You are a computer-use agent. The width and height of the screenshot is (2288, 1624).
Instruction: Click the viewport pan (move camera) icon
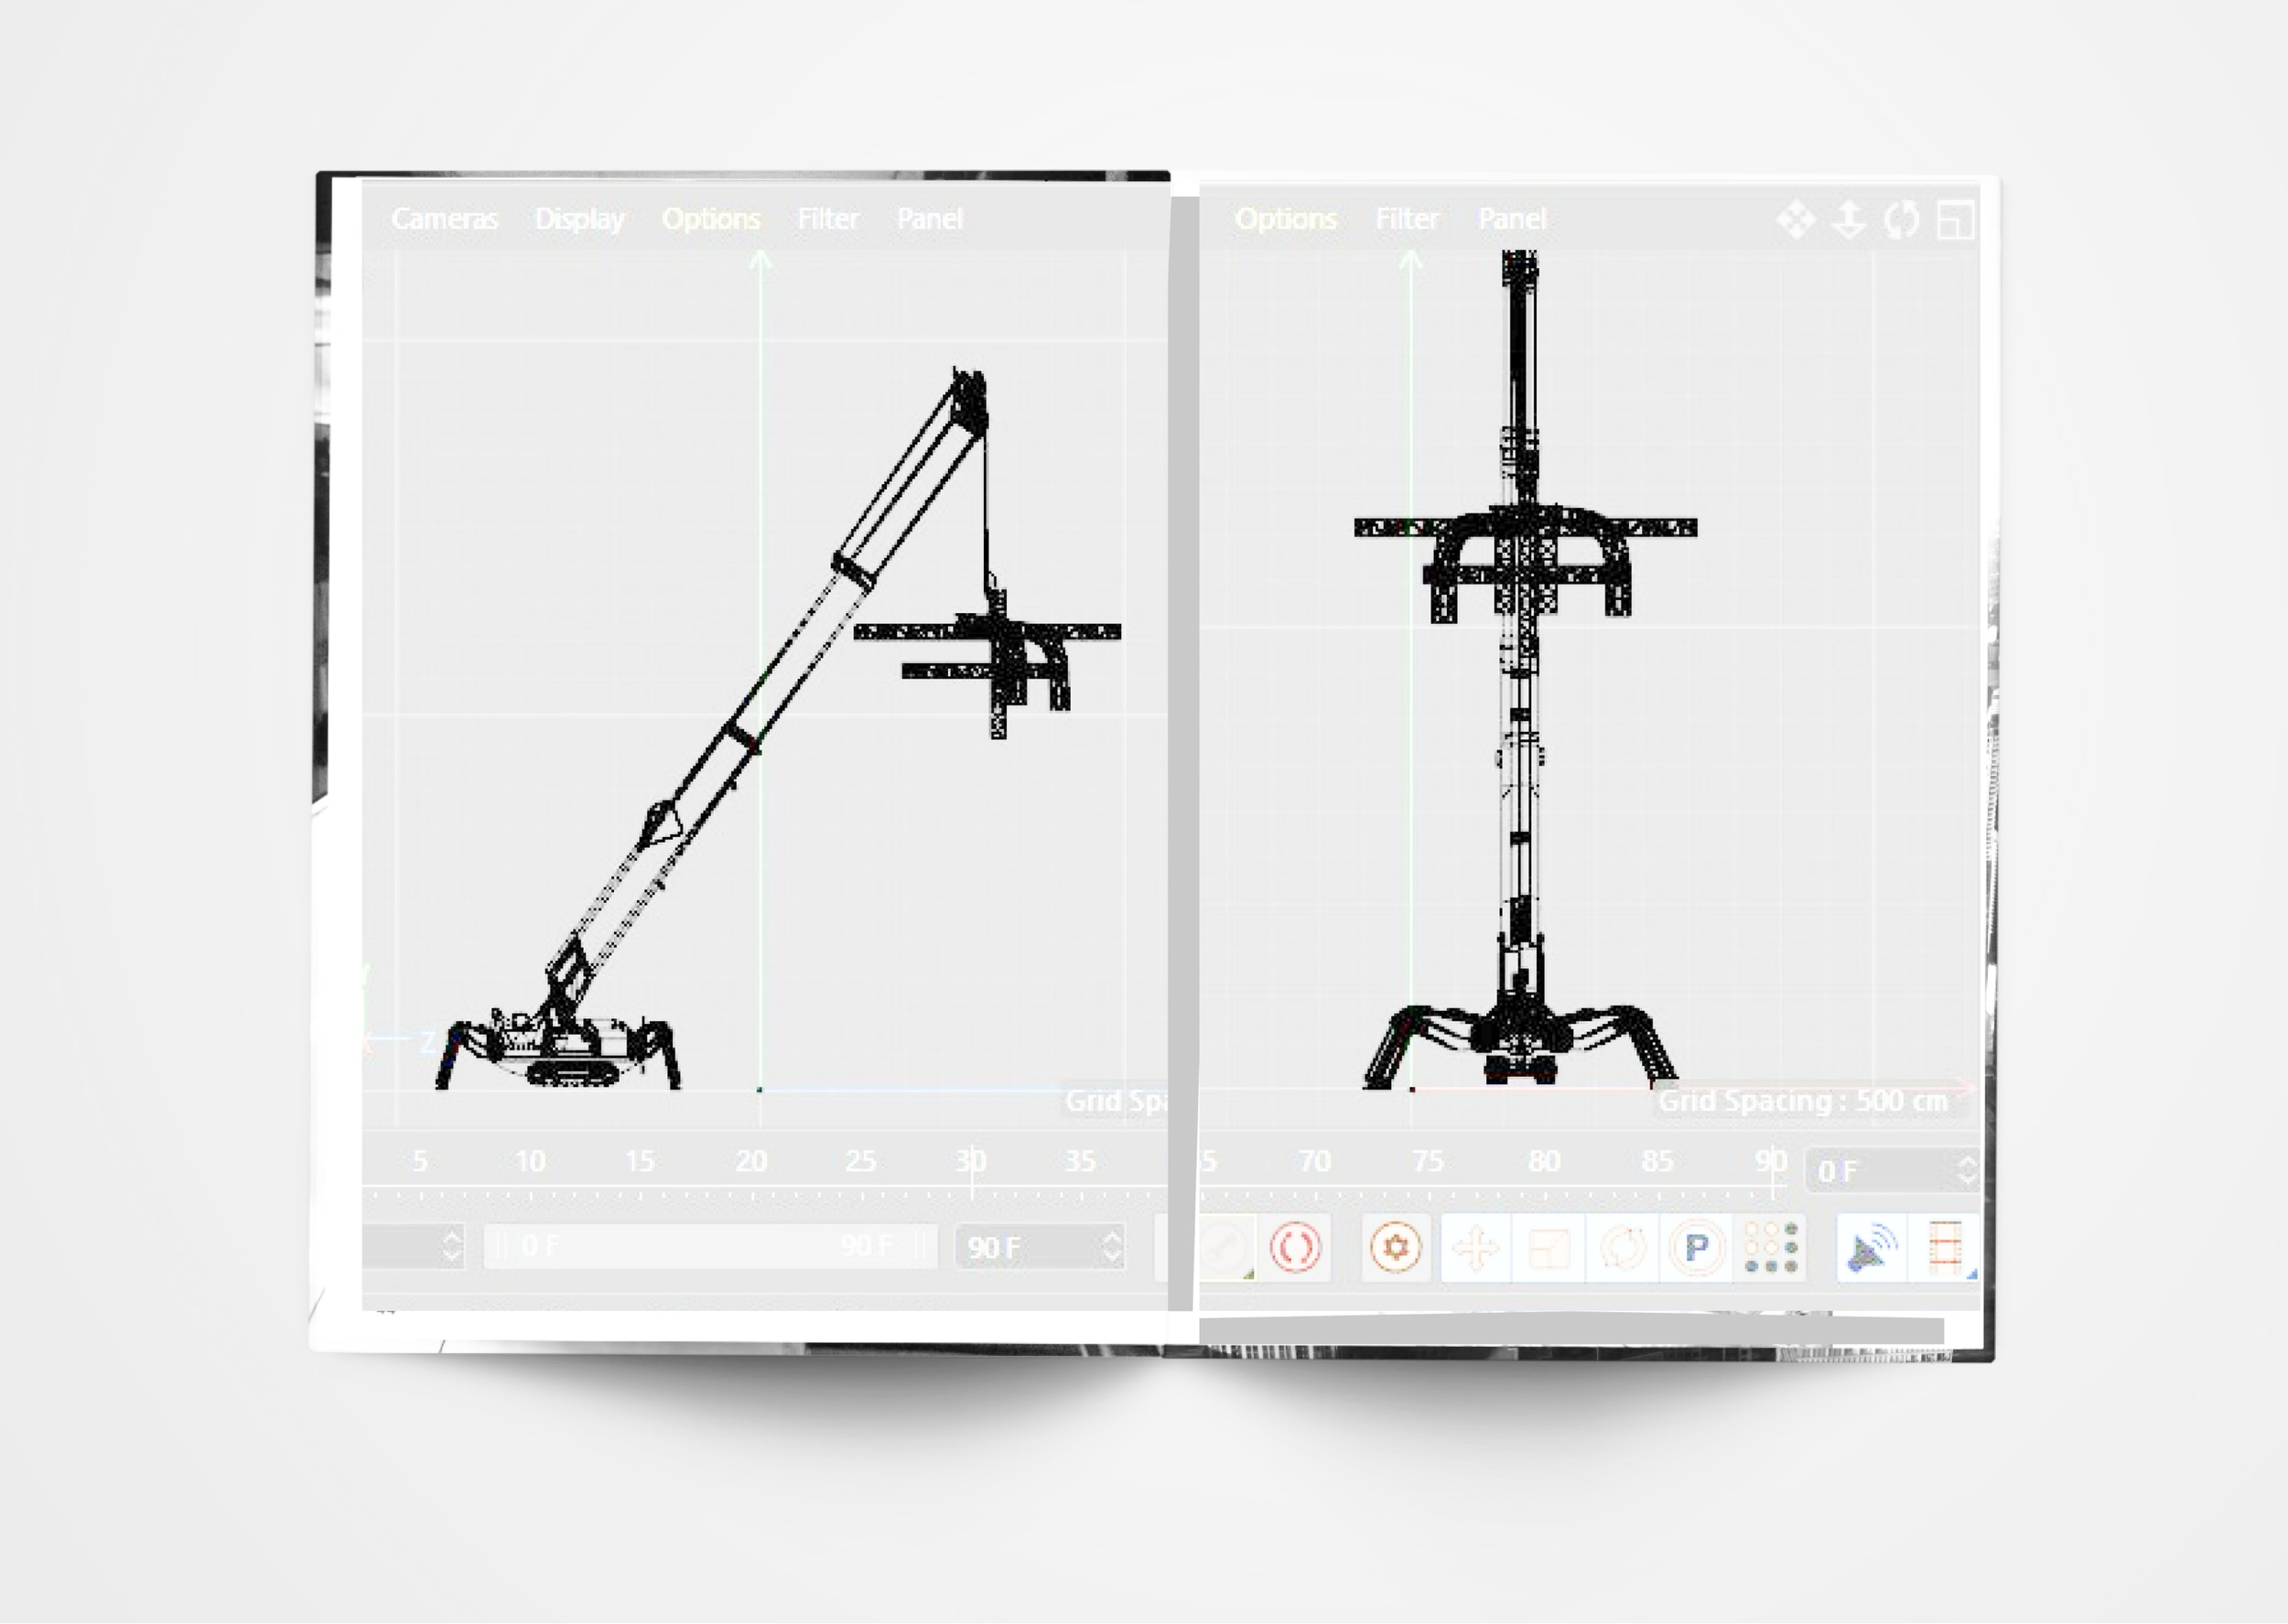[x=1796, y=220]
